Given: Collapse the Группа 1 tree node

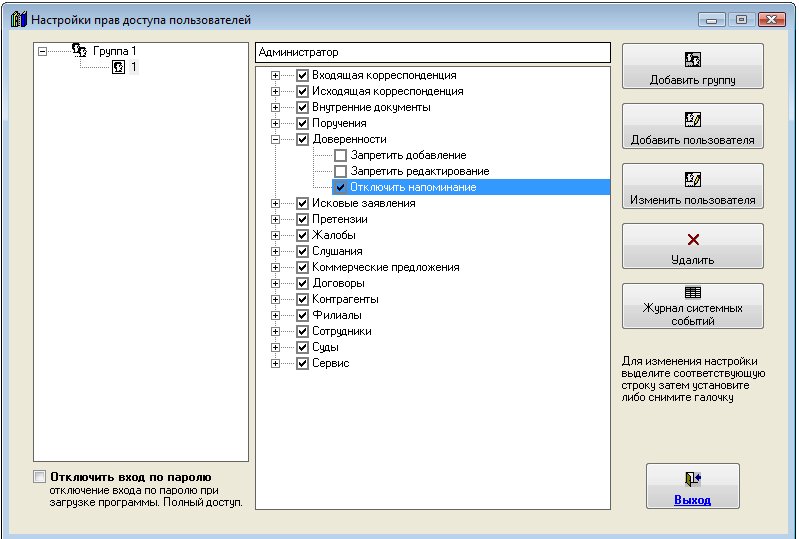Looking at the screenshot, I should 42,51.
